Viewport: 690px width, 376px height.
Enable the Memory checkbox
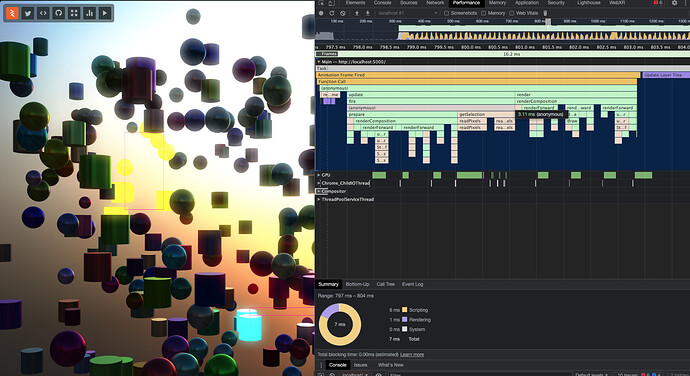click(483, 13)
